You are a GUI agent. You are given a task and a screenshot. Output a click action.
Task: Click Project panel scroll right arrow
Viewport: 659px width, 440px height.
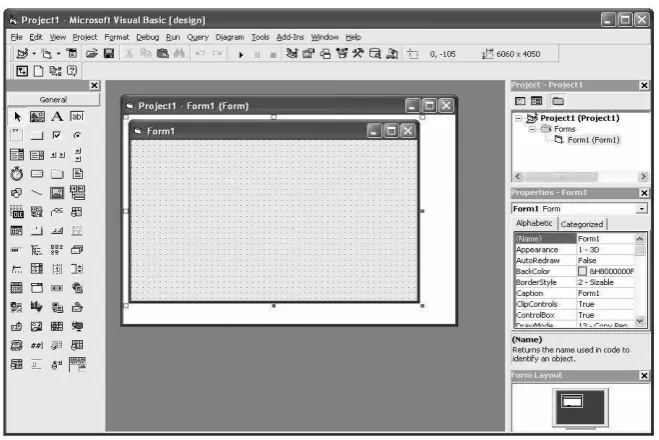[643, 177]
